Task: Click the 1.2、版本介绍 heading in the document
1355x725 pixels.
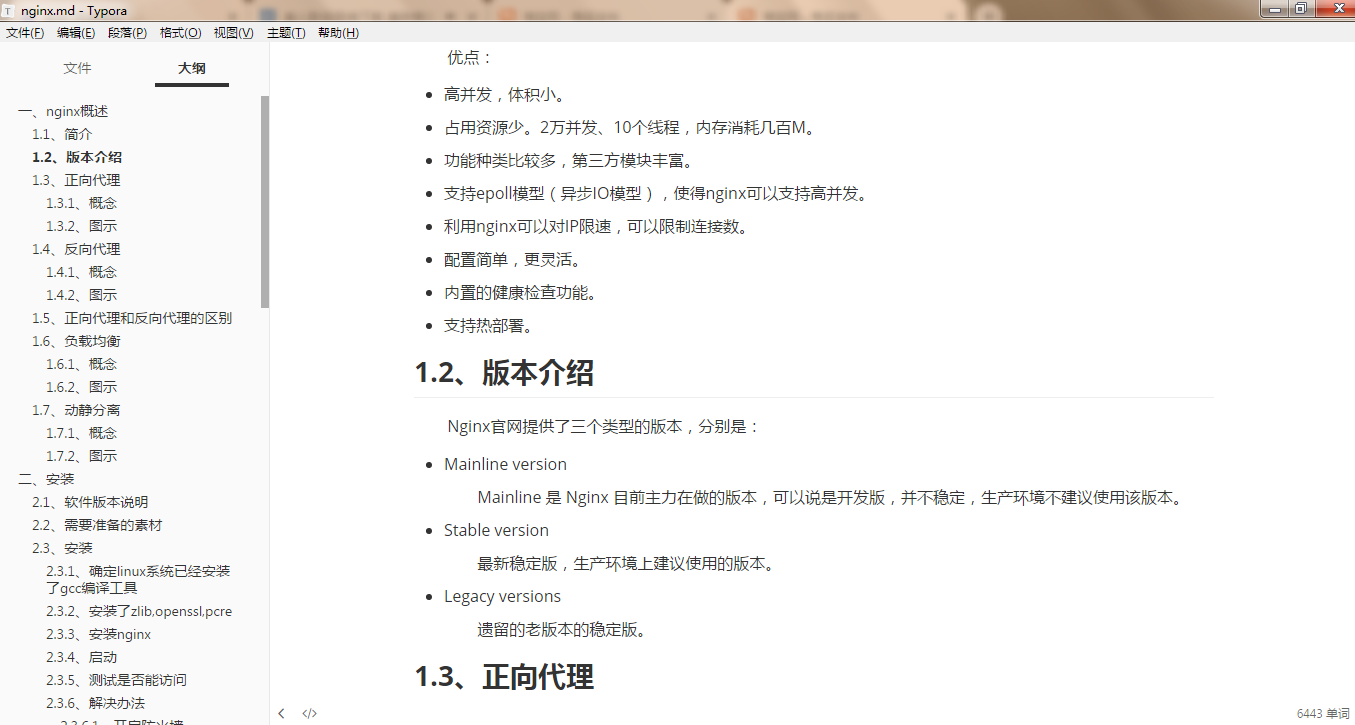Action: [504, 373]
